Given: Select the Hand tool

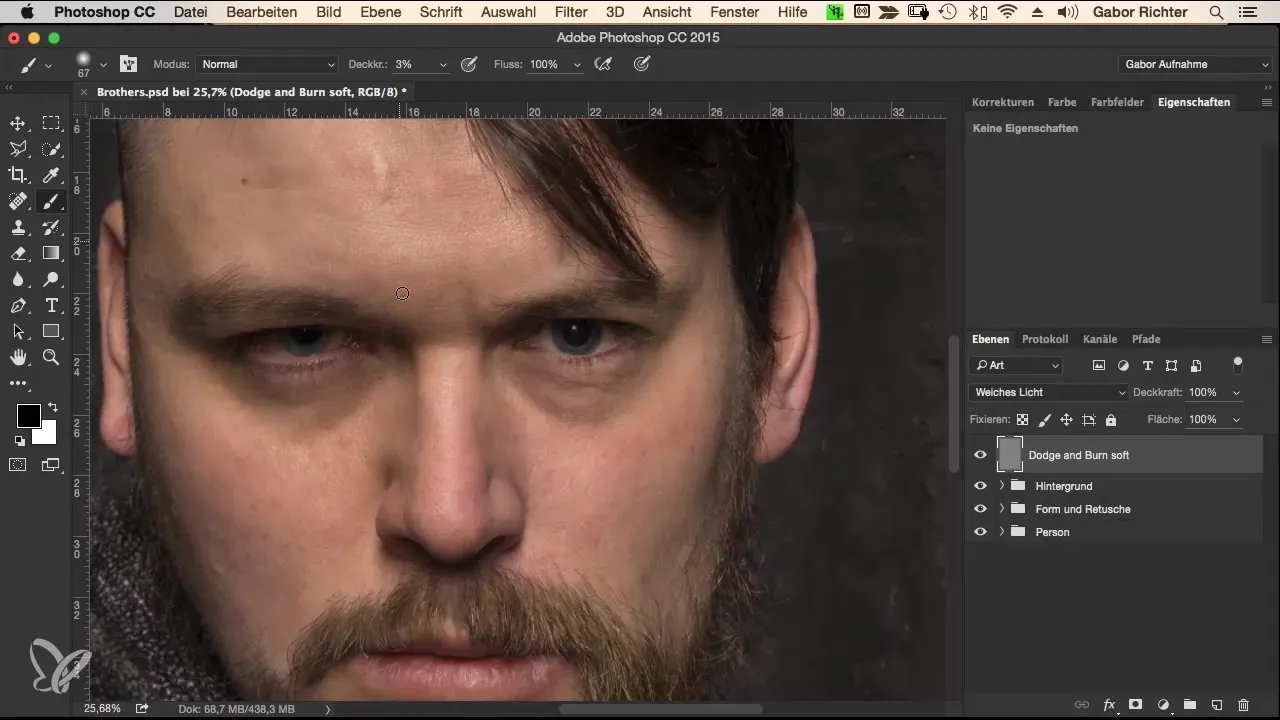Looking at the screenshot, I should [18, 358].
